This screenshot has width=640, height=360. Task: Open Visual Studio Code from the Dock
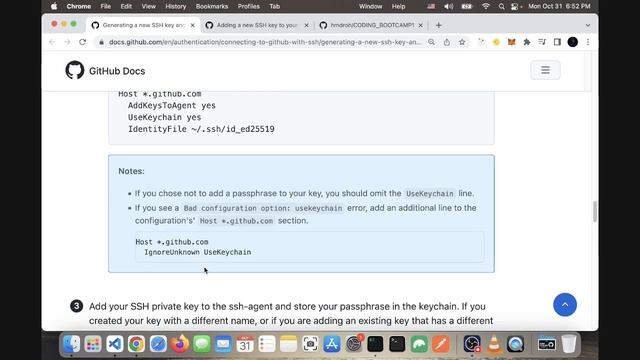click(x=115, y=344)
